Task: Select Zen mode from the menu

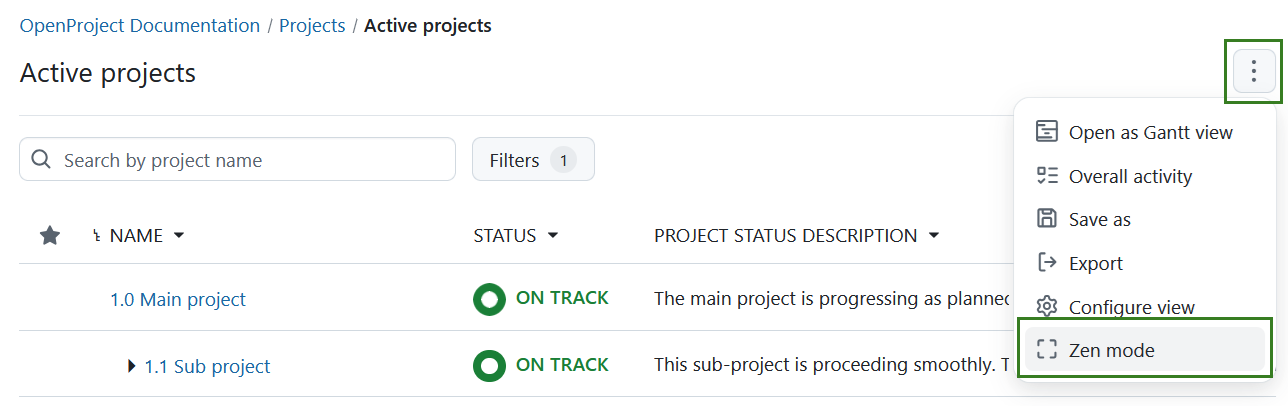Action: tap(1111, 350)
